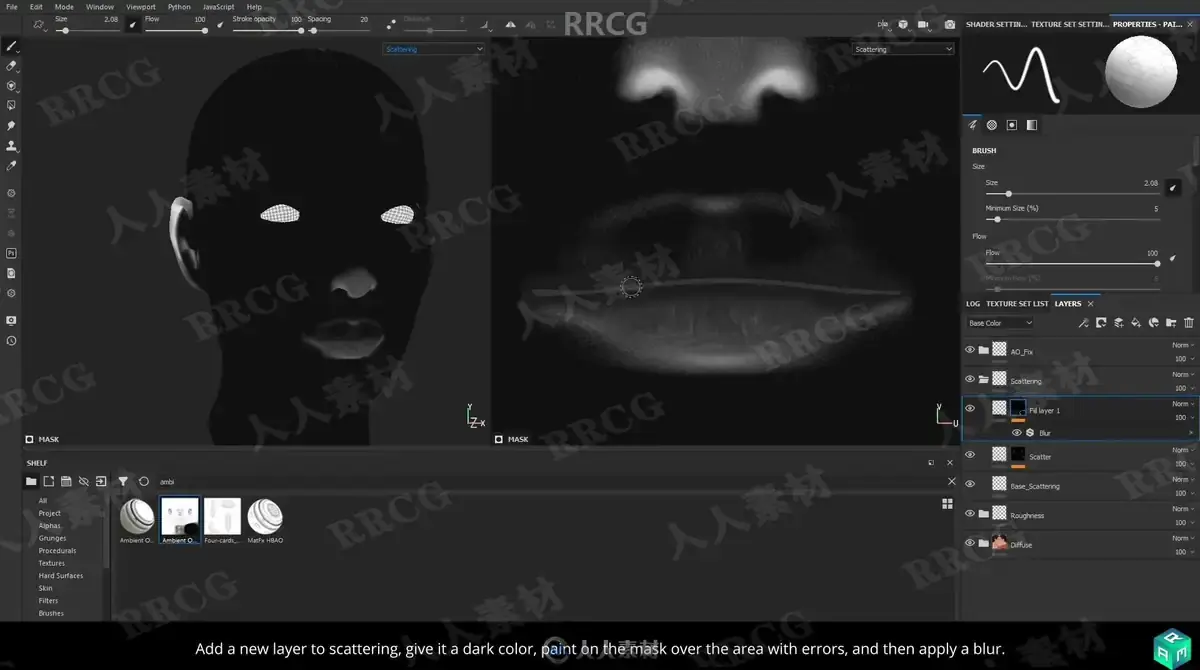The width and height of the screenshot is (1200, 670).
Task: Click the Shelf hide-eye icon
Action: [83, 481]
